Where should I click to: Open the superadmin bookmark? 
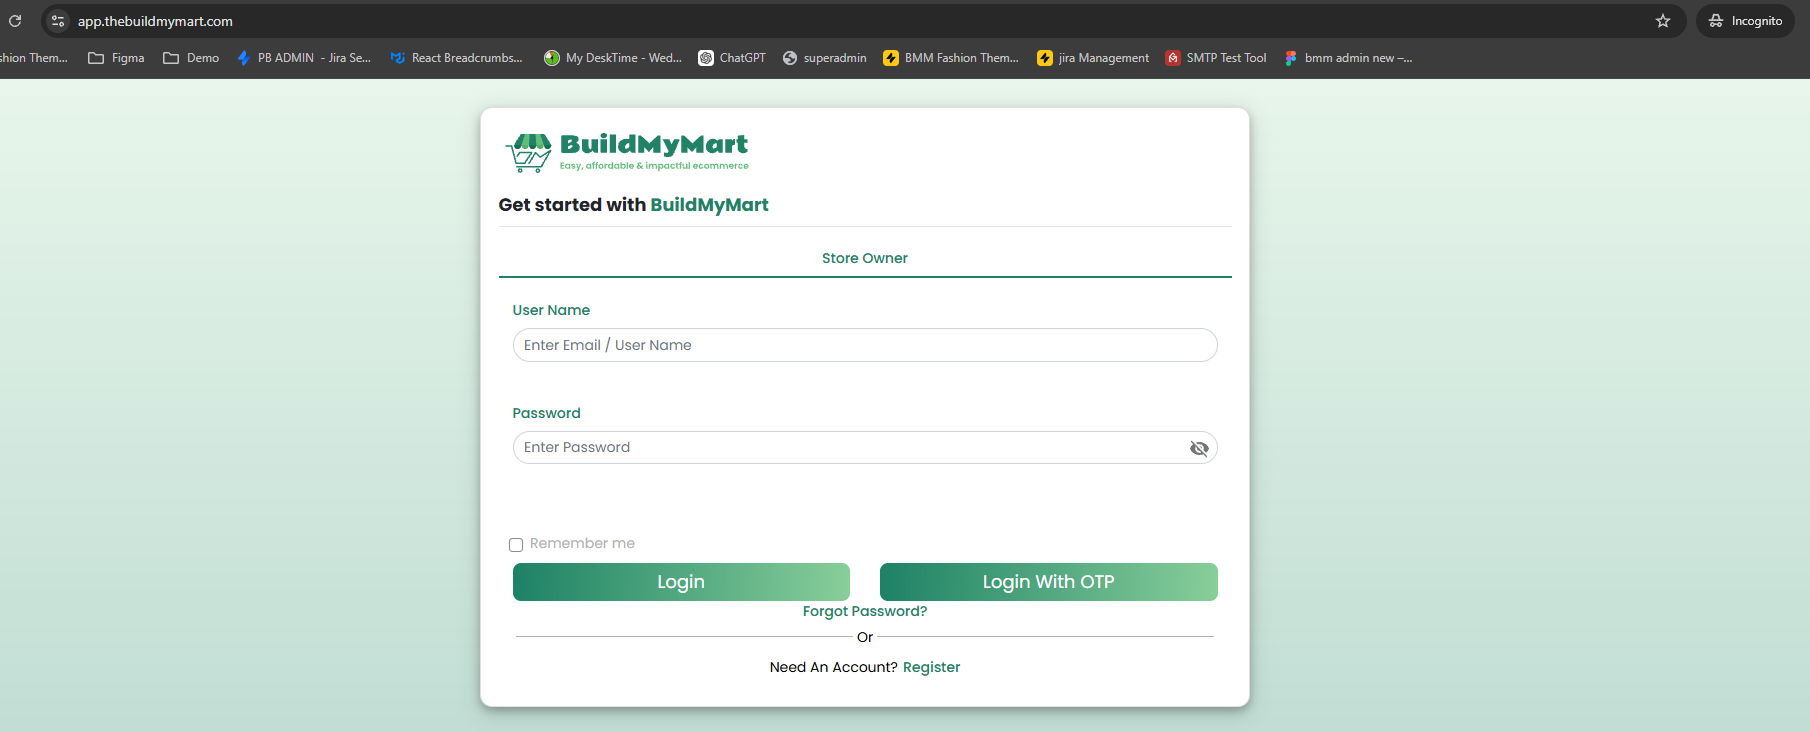[x=824, y=58]
